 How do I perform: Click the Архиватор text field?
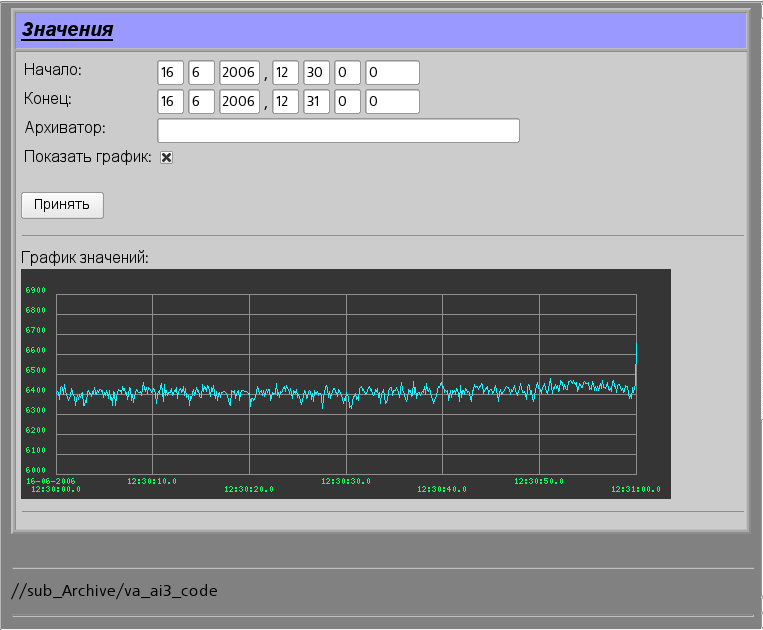(x=338, y=131)
